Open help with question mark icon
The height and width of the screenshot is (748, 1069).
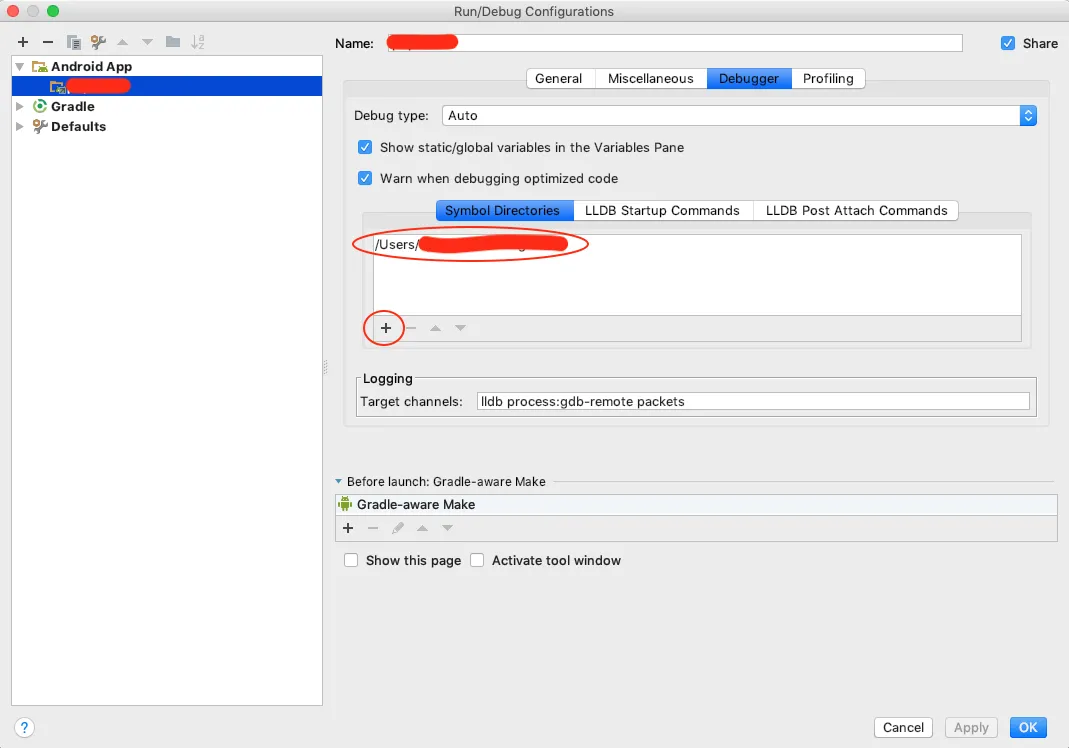click(x=24, y=728)
